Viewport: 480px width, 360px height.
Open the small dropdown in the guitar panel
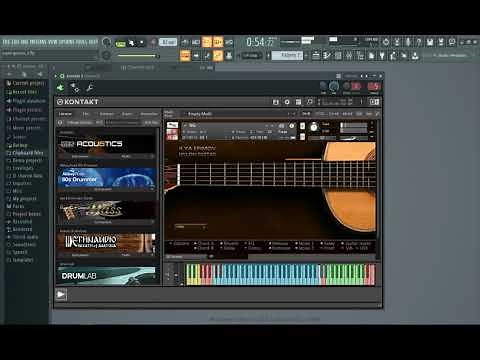click(x=190, y=227)
